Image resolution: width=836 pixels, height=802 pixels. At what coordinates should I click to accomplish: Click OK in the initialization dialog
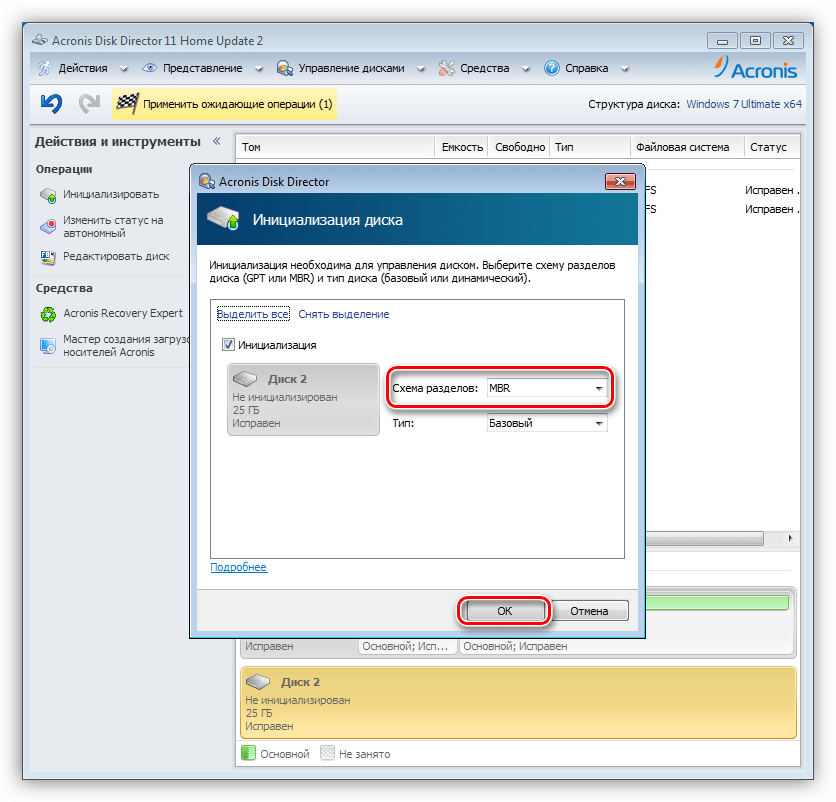pos(504,611)
